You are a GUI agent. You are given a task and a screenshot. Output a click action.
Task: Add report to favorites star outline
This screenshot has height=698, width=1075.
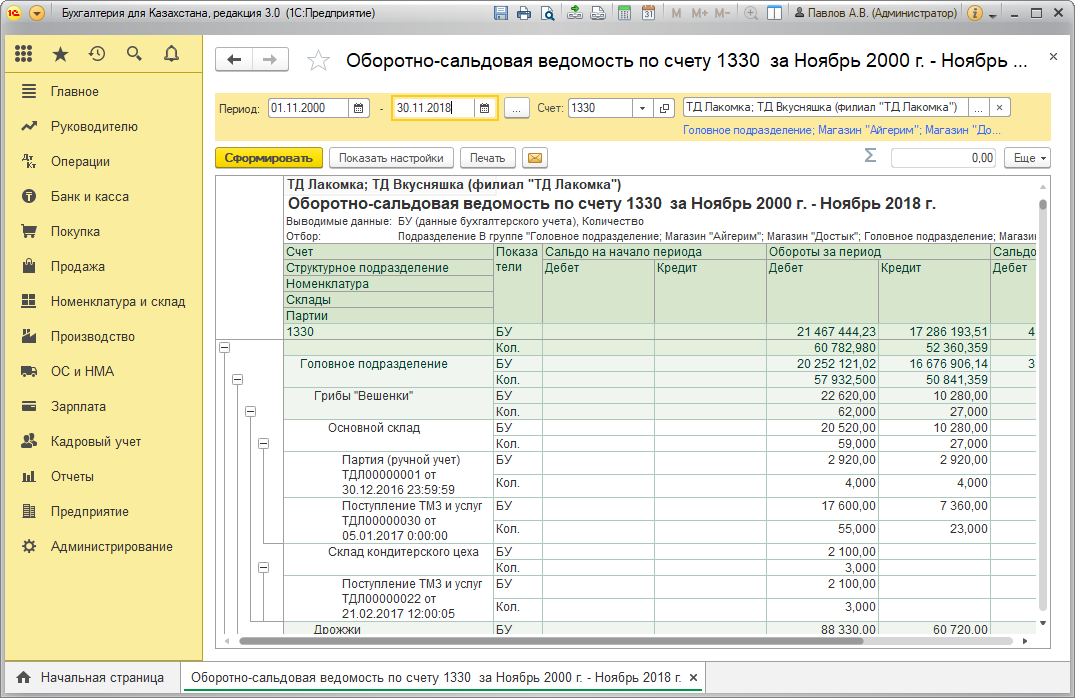tap(318, 60)
